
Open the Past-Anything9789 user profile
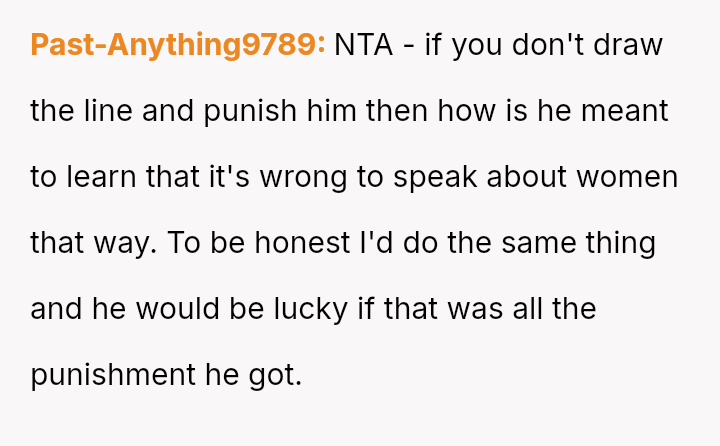[178, 46]
